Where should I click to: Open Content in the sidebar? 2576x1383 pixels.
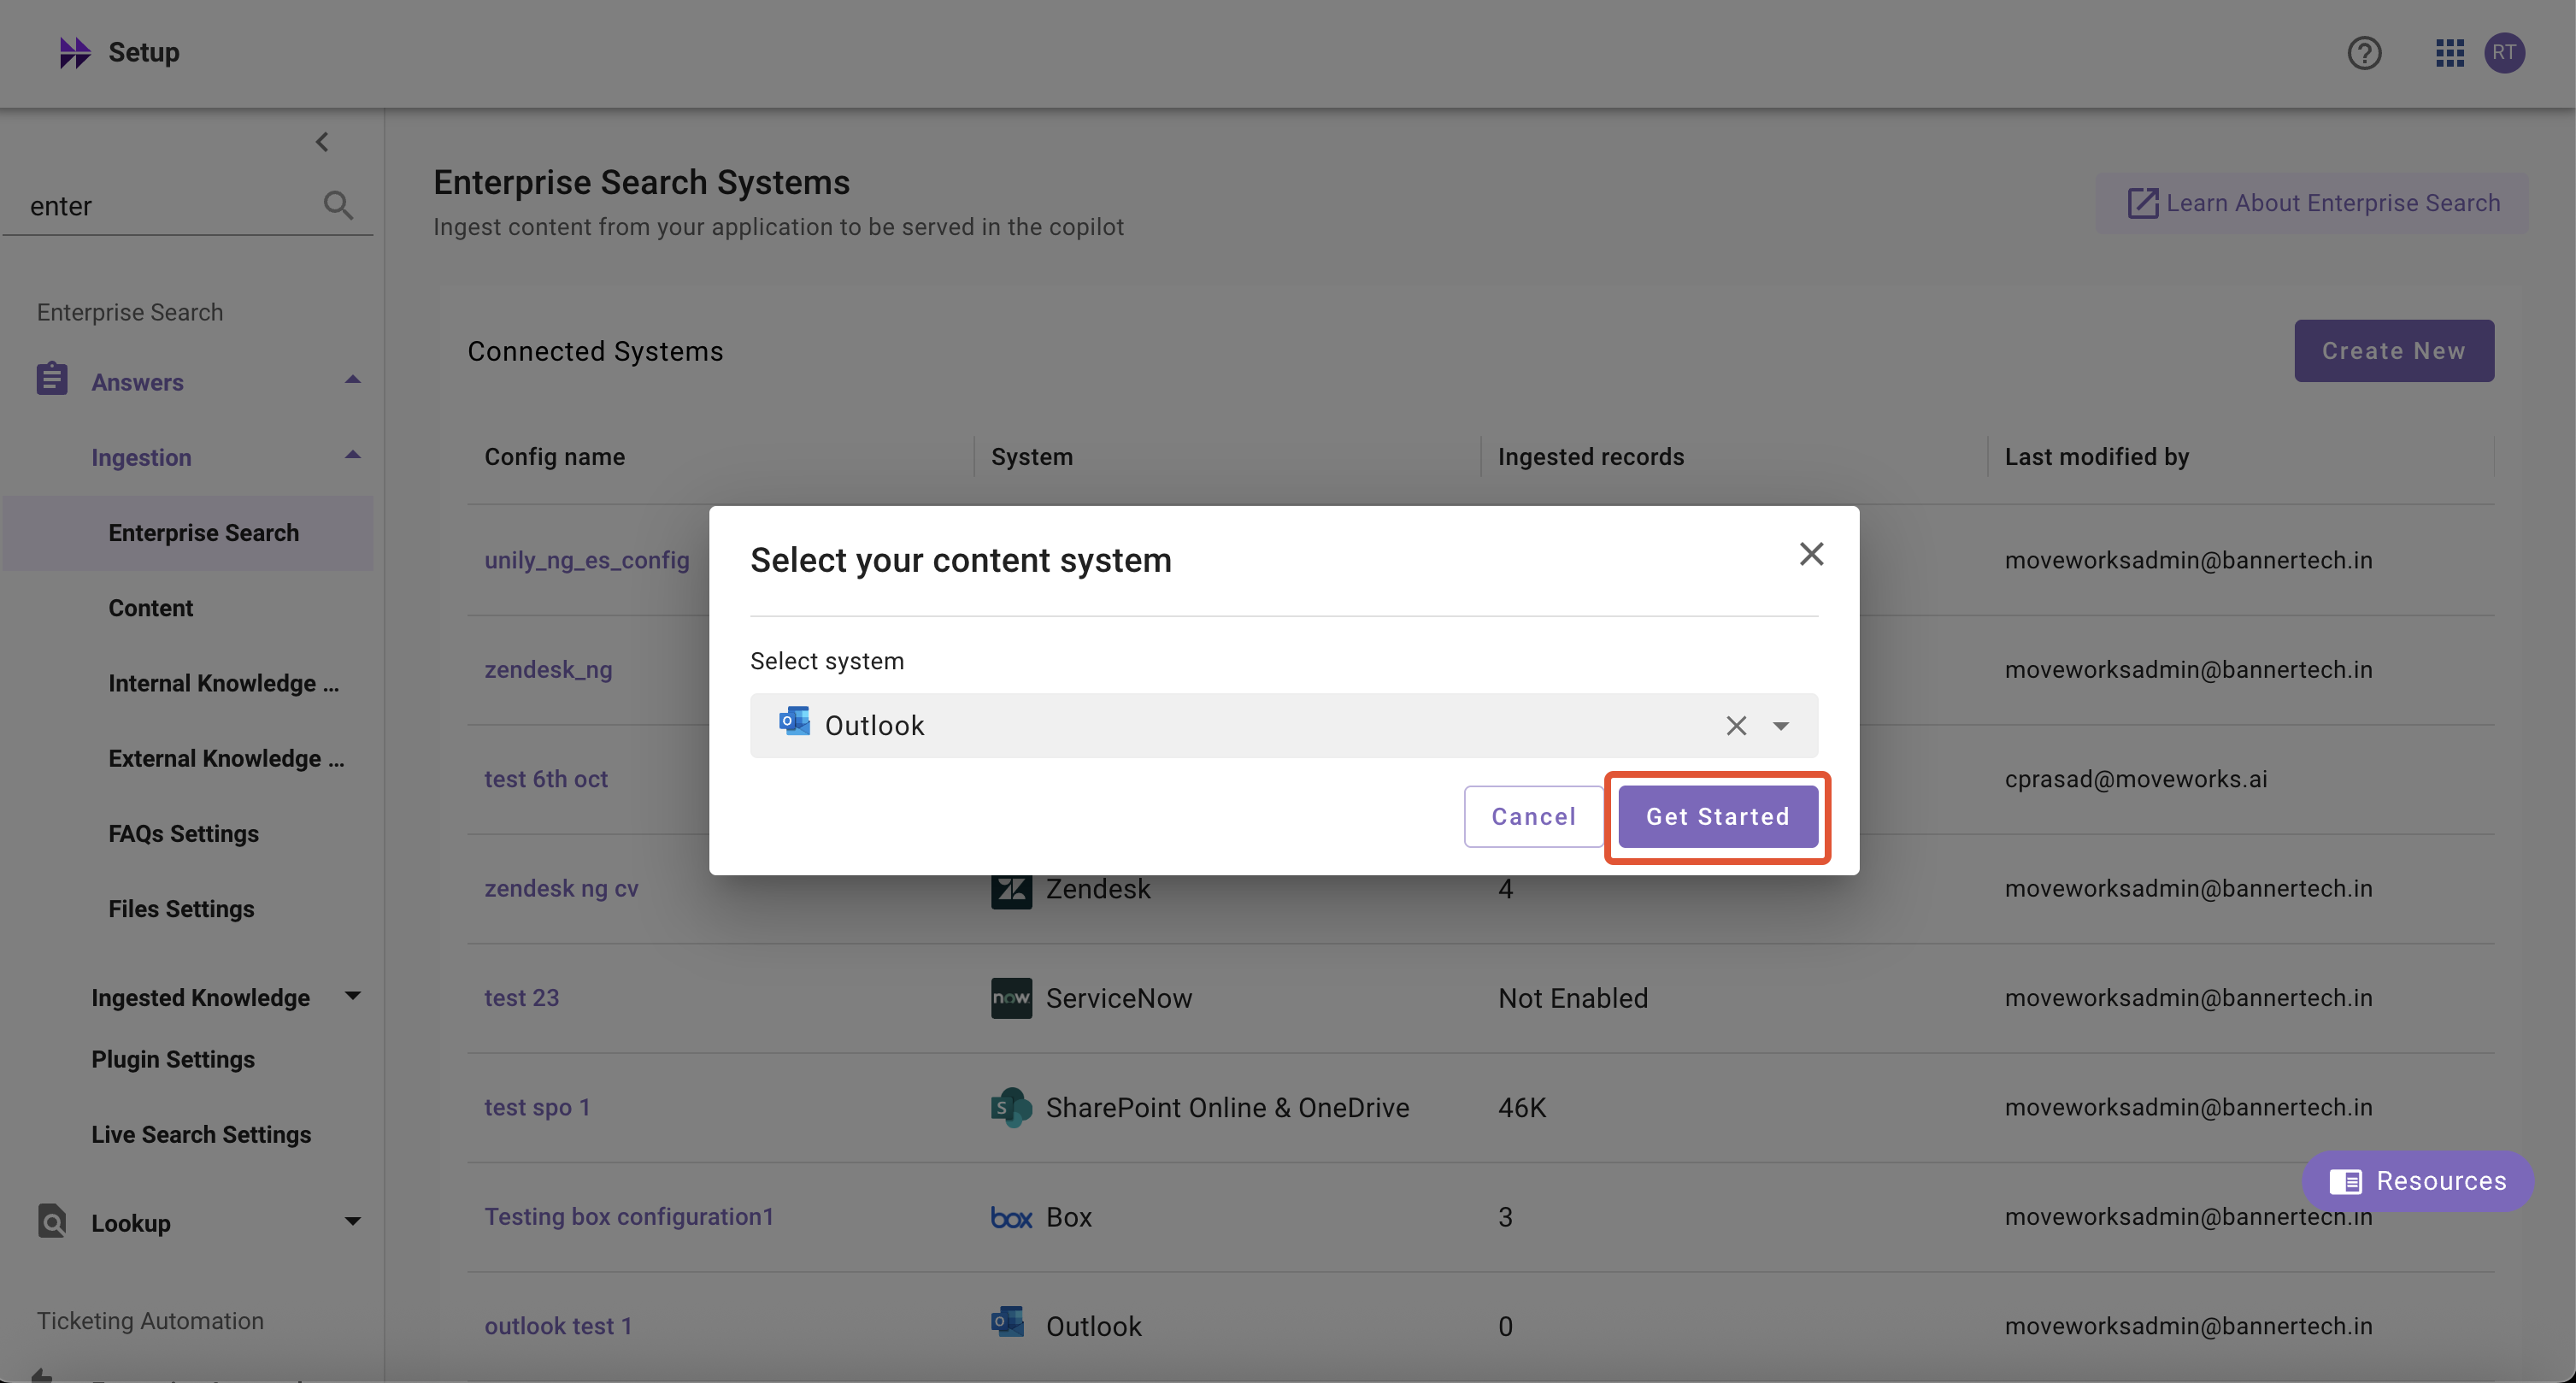(150, 608)
